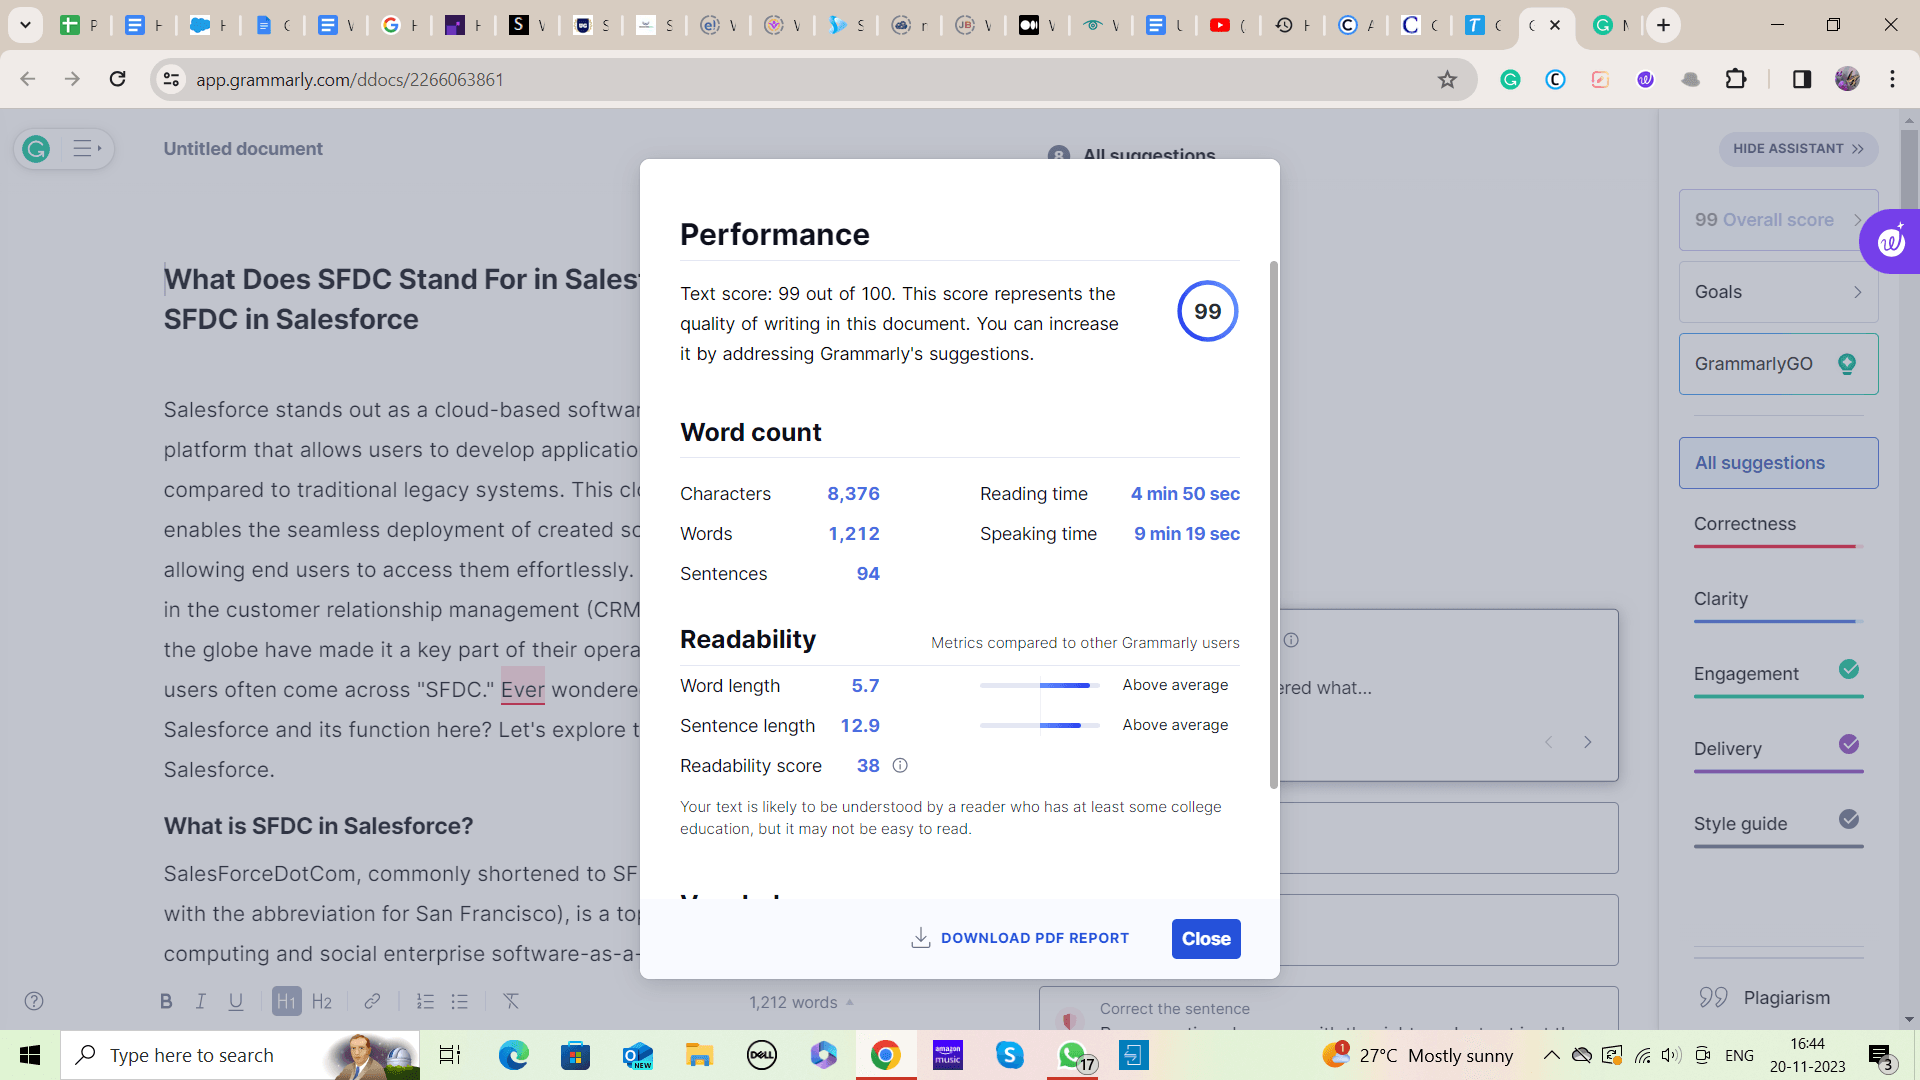Image resolution: width=1920 pixels, height=1080 pixels.
Task: Open the document outline menu icon
Action: coord(87,149)
